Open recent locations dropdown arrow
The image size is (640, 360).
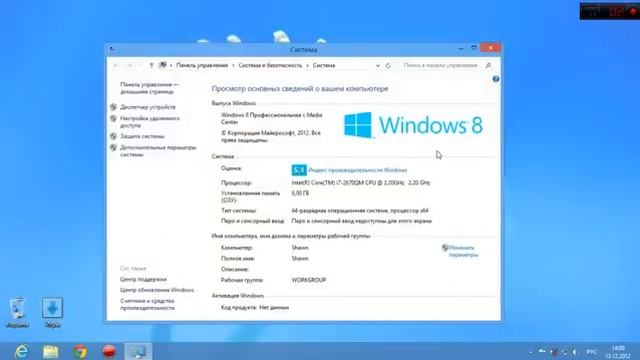pos(140,65)
